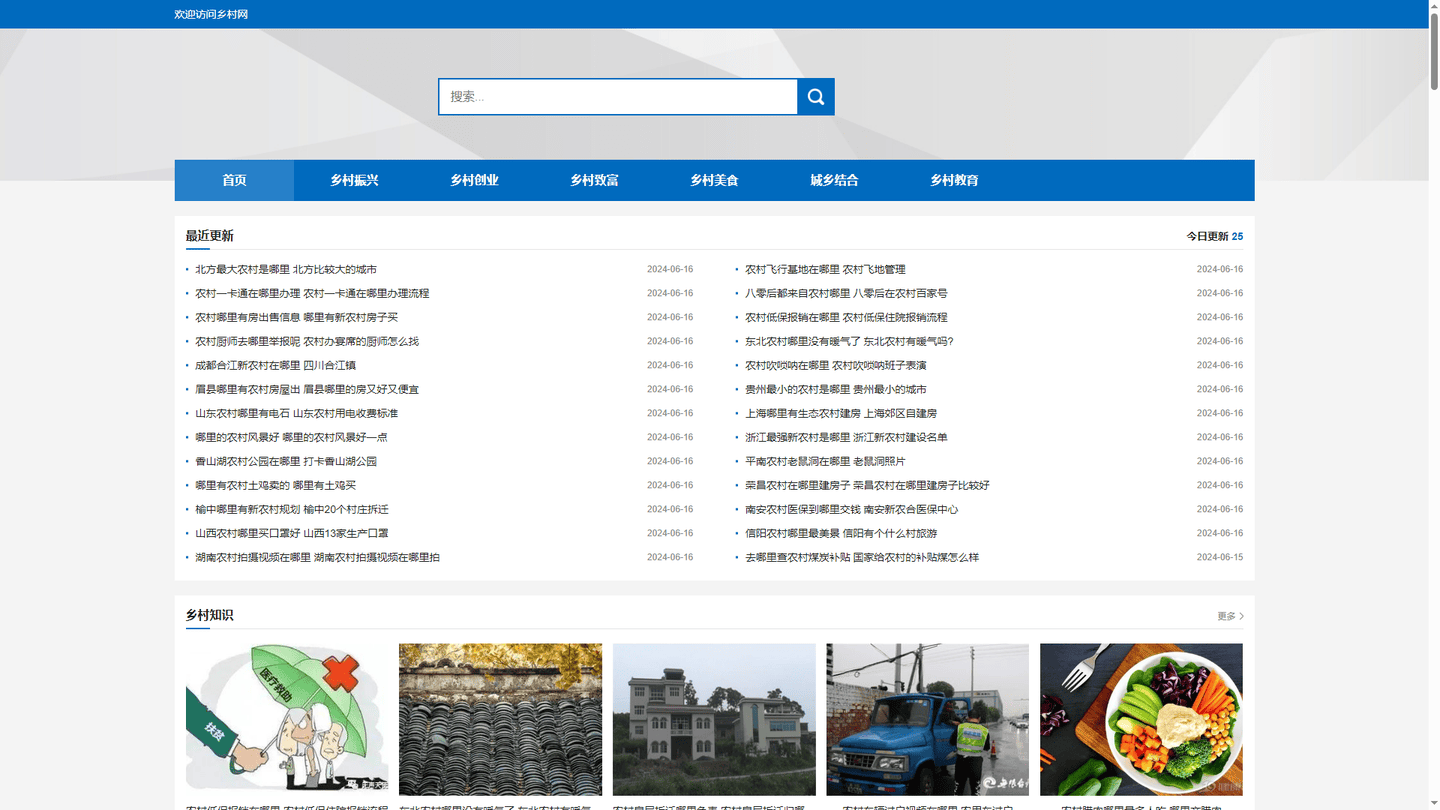Open 农村飞行基地在哪里 article
Viewport: 1440px width, 810px height.
coord(825,269)
